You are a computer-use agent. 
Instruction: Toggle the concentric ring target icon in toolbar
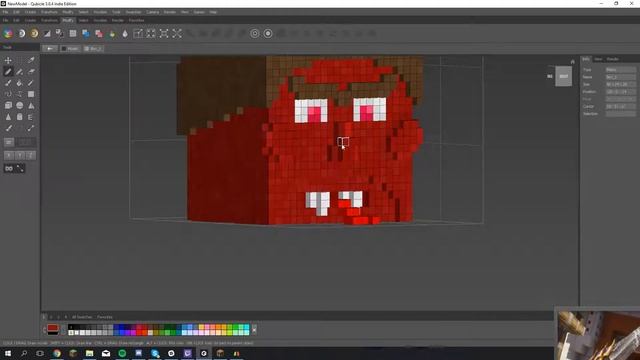[x=255, y=33]
